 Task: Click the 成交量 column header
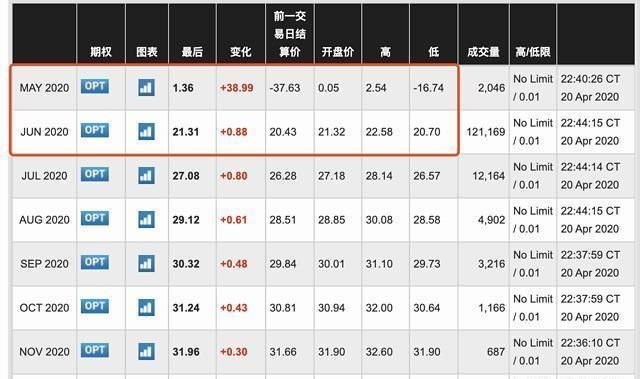pos(483,52)
